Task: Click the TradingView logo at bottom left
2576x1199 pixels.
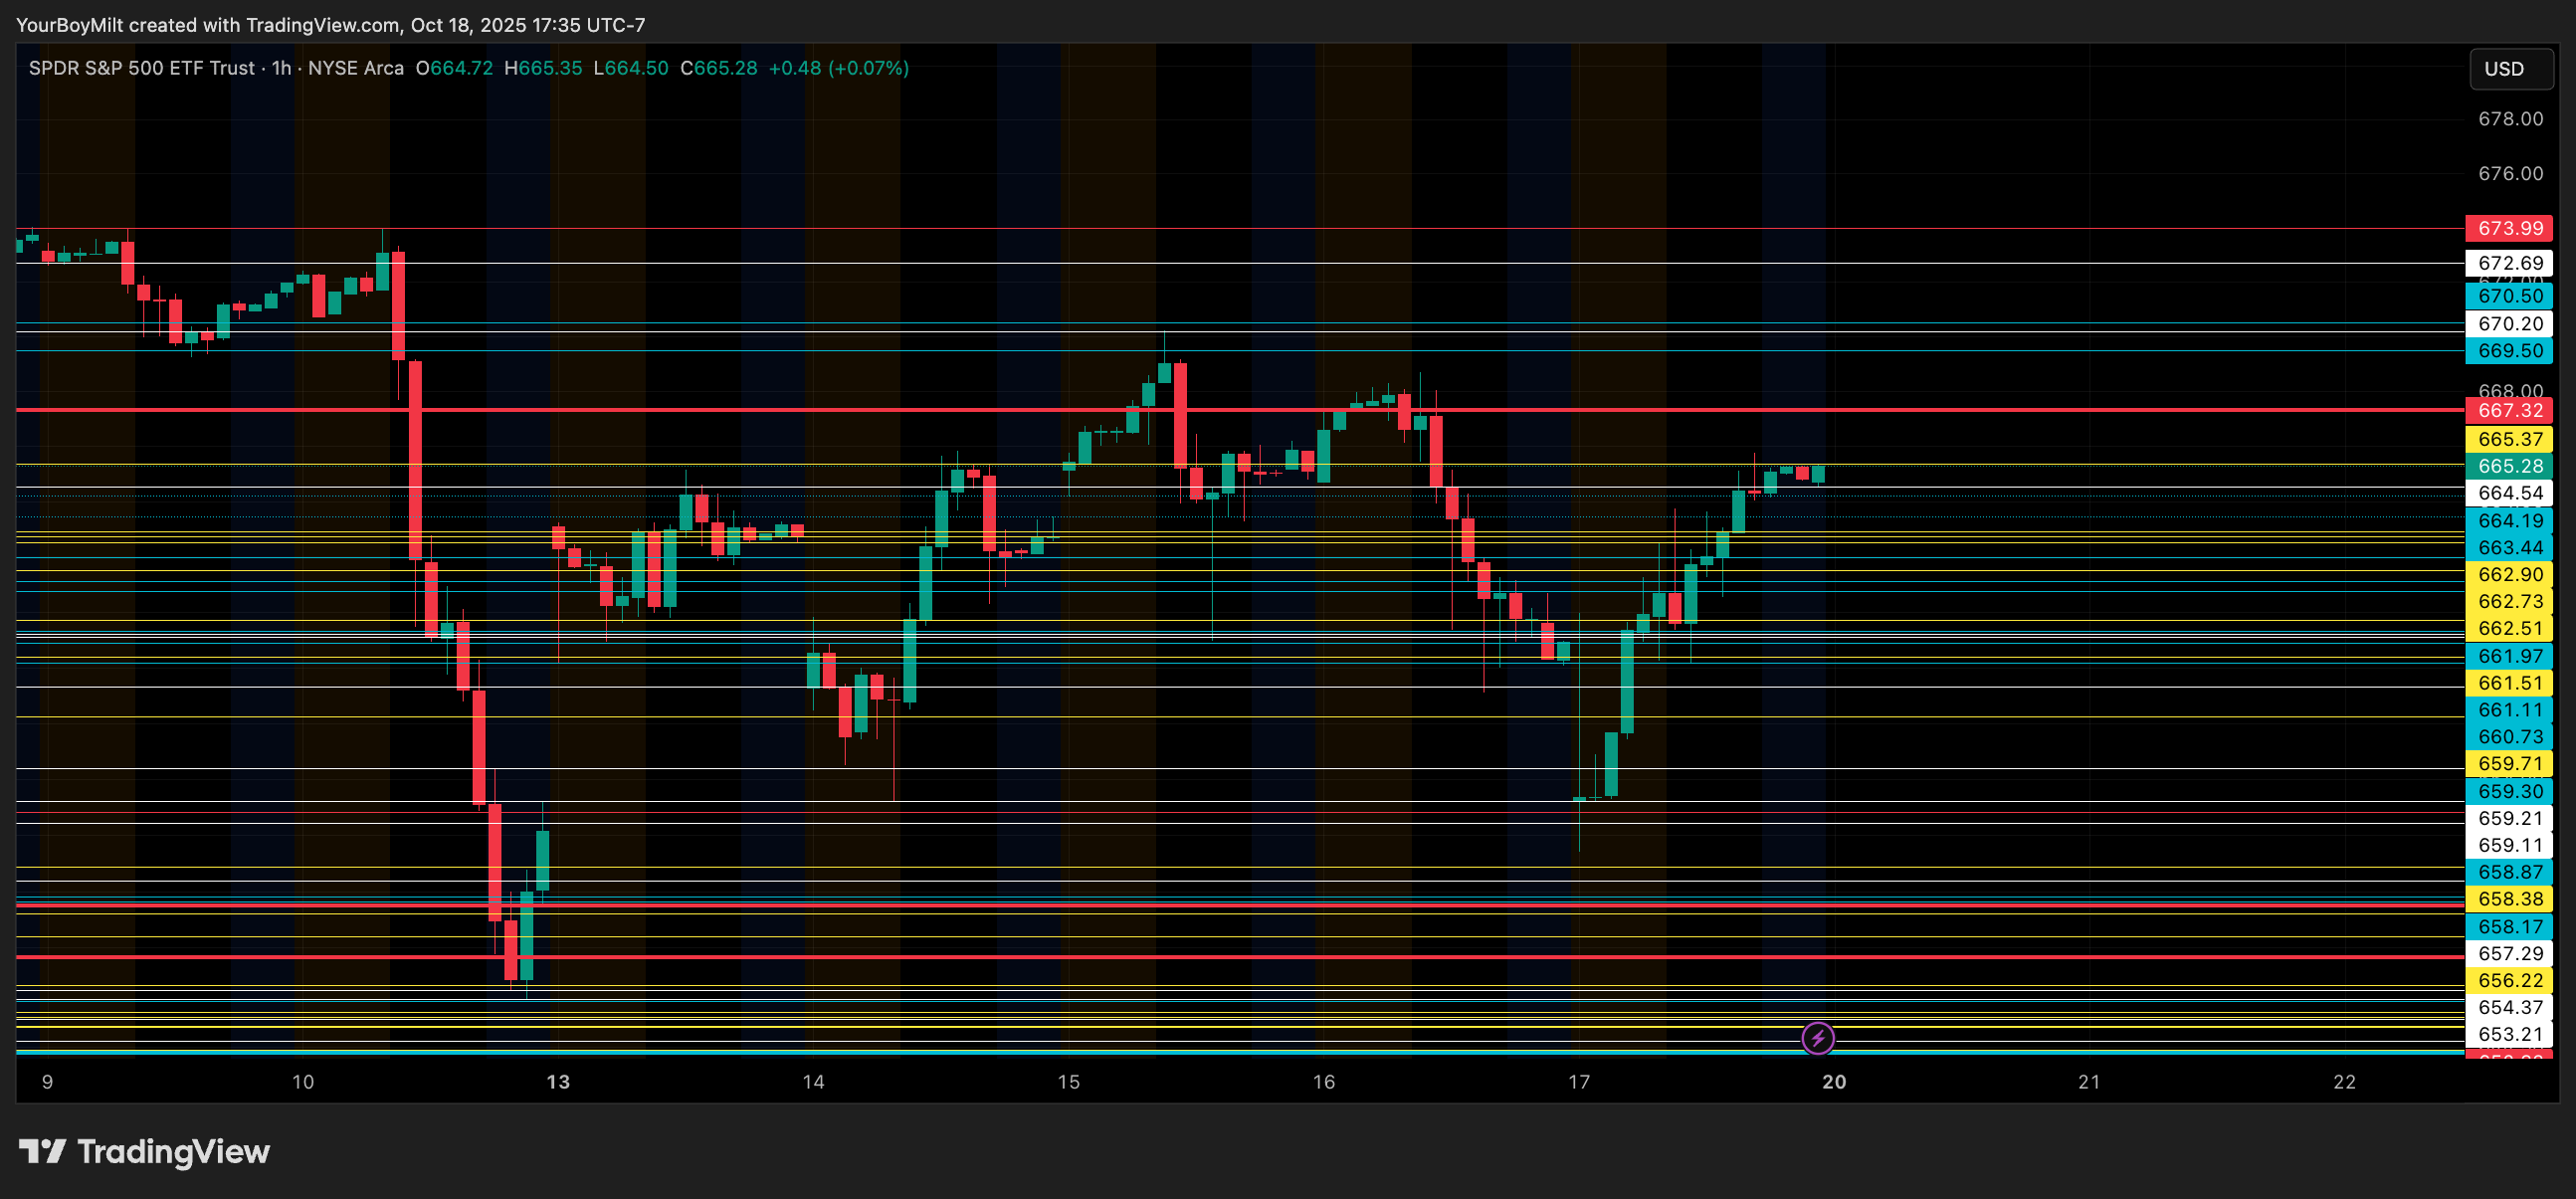Action: click(144, 1151)
